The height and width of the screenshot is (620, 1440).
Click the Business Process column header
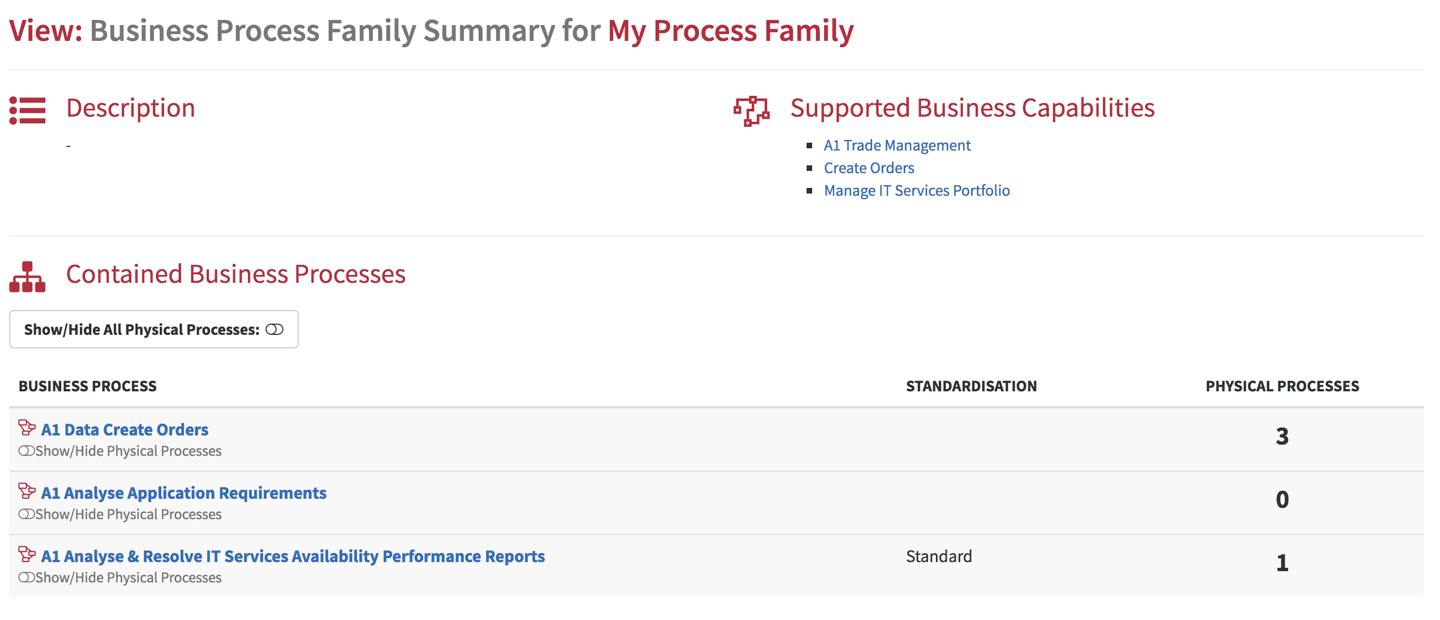coord(88,386)
